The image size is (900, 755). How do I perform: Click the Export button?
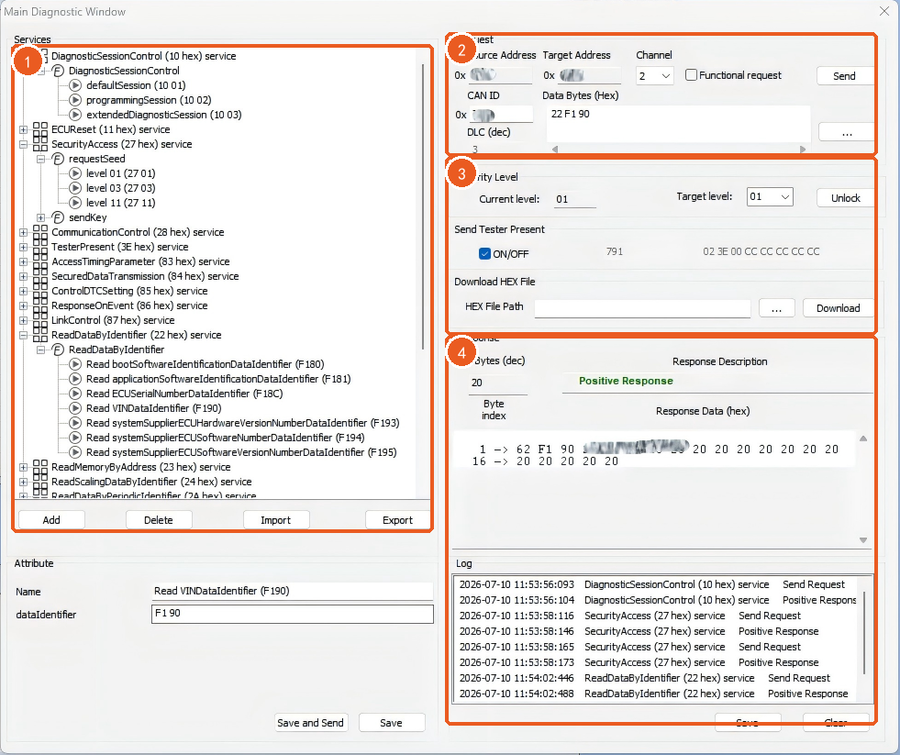(x=397, y=520)
